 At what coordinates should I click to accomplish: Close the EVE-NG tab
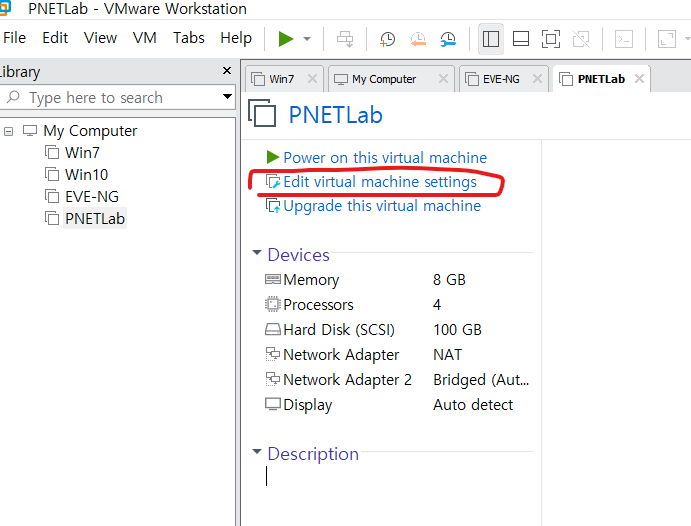coord(537,79)
